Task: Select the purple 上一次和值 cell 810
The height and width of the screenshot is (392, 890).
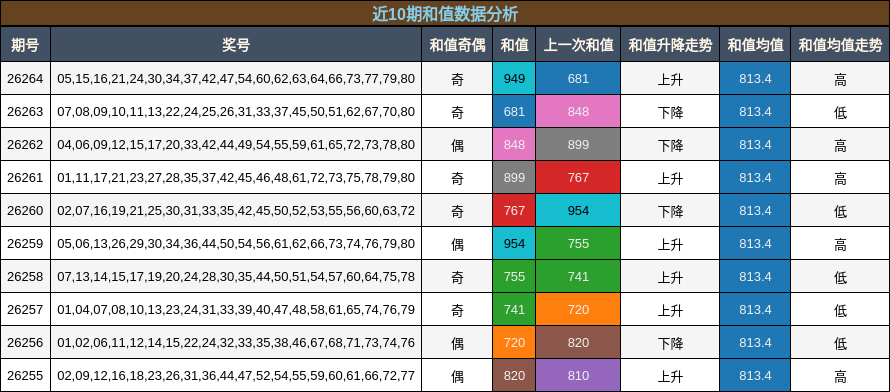Action: point(578,375)
